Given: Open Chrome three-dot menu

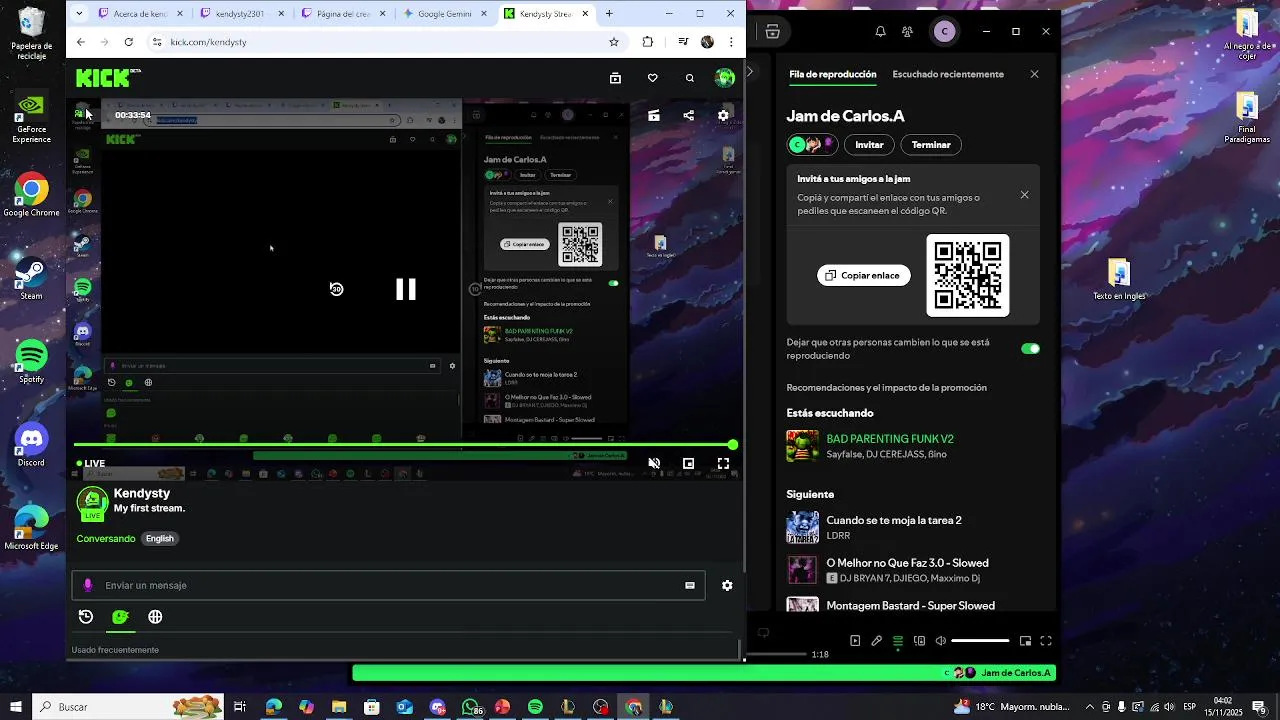Looking at the screenshot, I should pyautogui.click(x=732, y=42).
